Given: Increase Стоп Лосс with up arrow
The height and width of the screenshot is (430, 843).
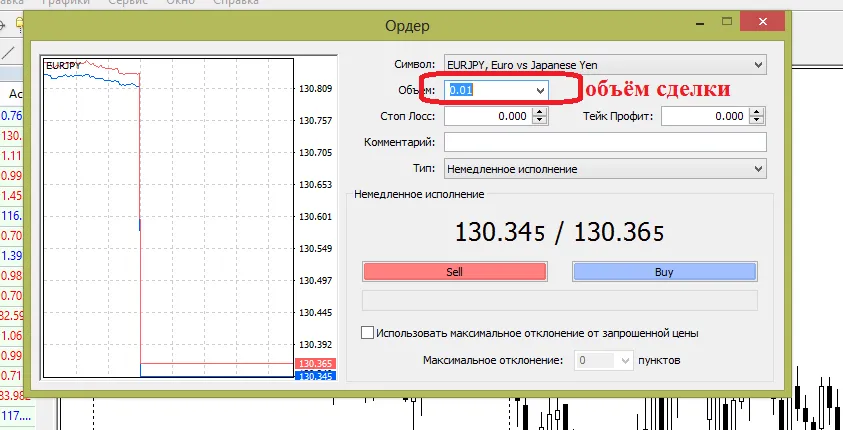Looking at the screenshot, I should click(540, 112).
